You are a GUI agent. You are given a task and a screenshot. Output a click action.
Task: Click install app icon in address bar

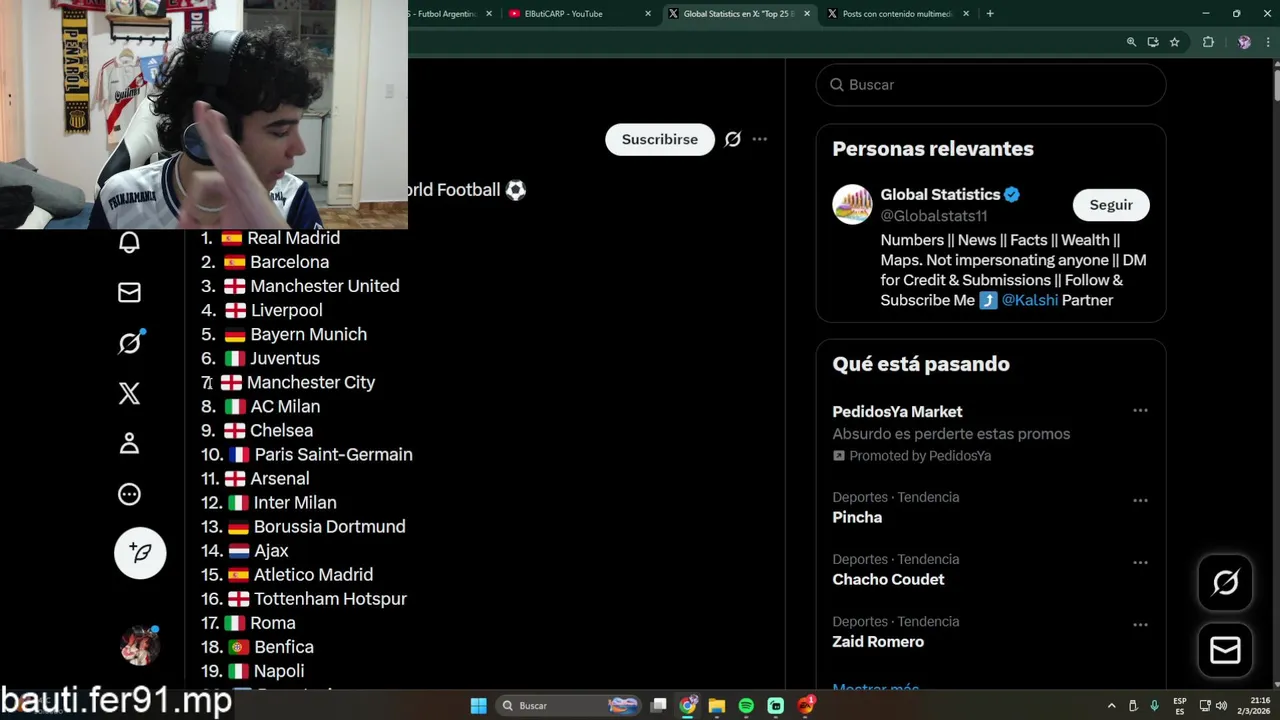click(x=1153, y=42)
